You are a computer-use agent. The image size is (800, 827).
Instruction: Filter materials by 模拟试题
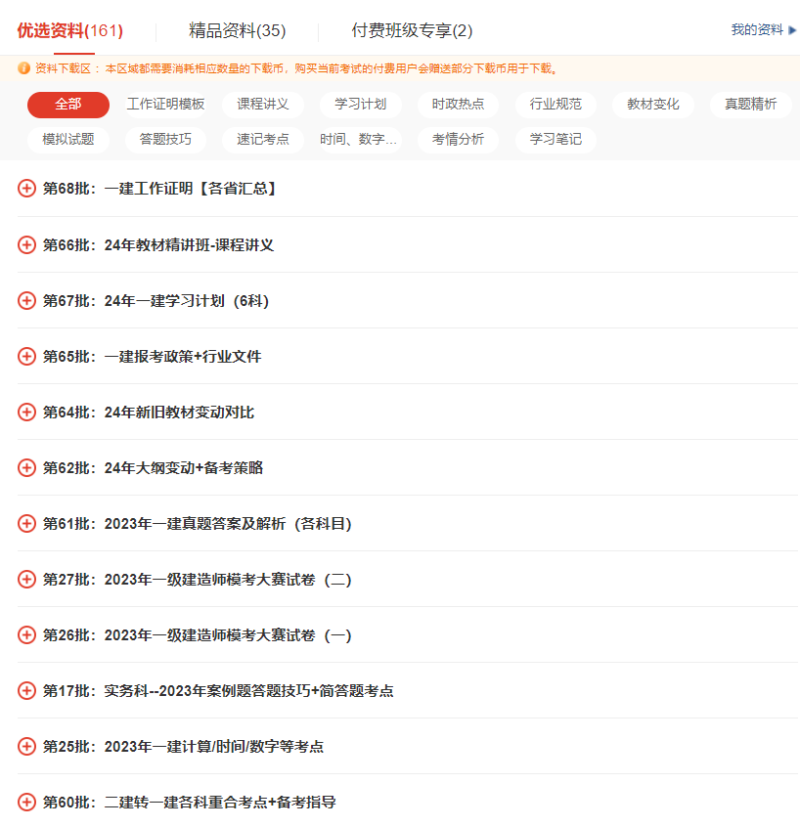pyautogui.click(x=67, y=140)
